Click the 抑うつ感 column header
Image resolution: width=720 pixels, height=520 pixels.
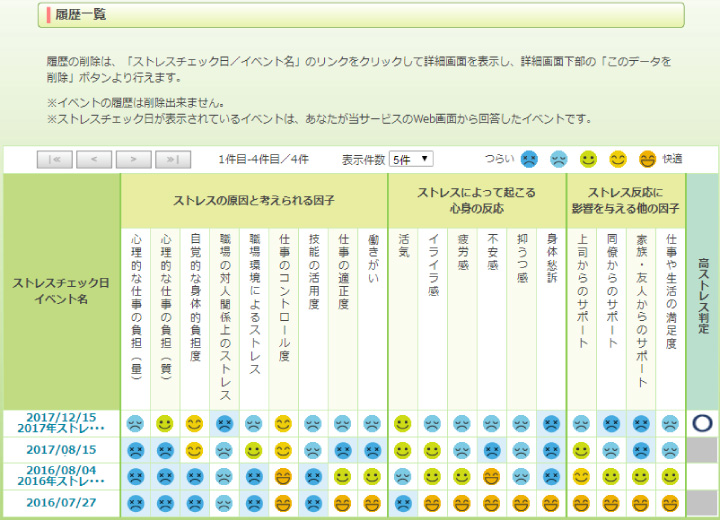(522, 319)
